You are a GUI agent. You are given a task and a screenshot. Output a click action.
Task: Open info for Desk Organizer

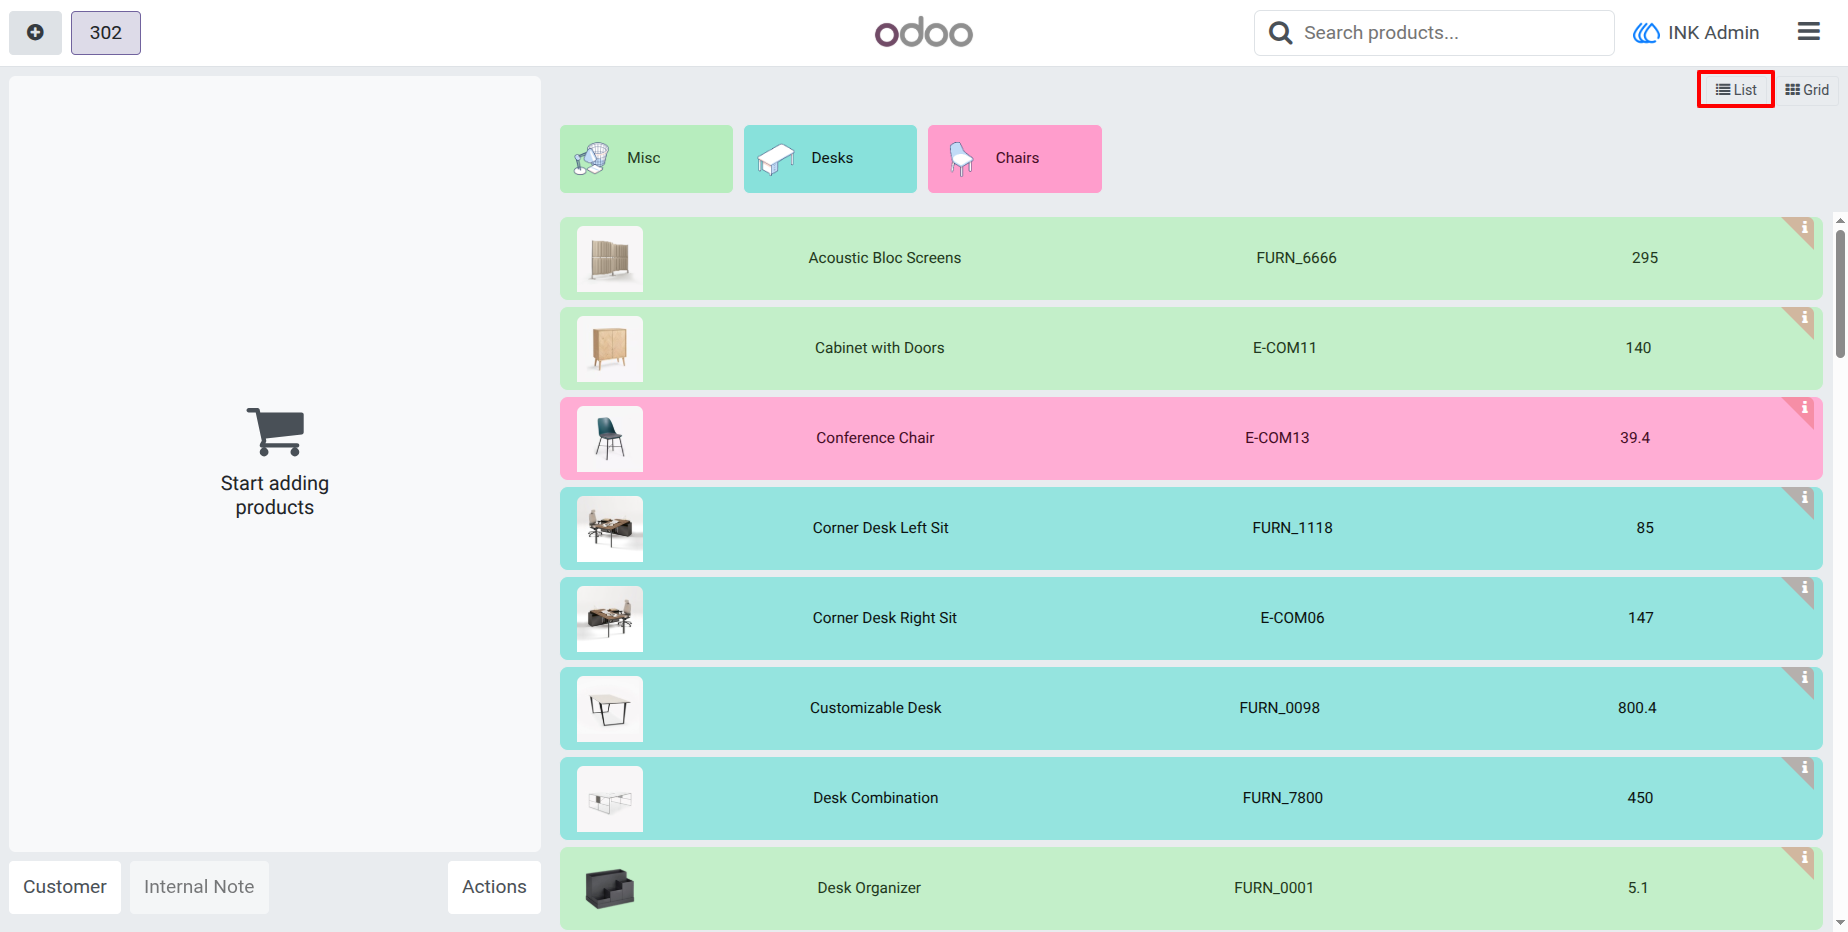click(x=1803, y=859)
